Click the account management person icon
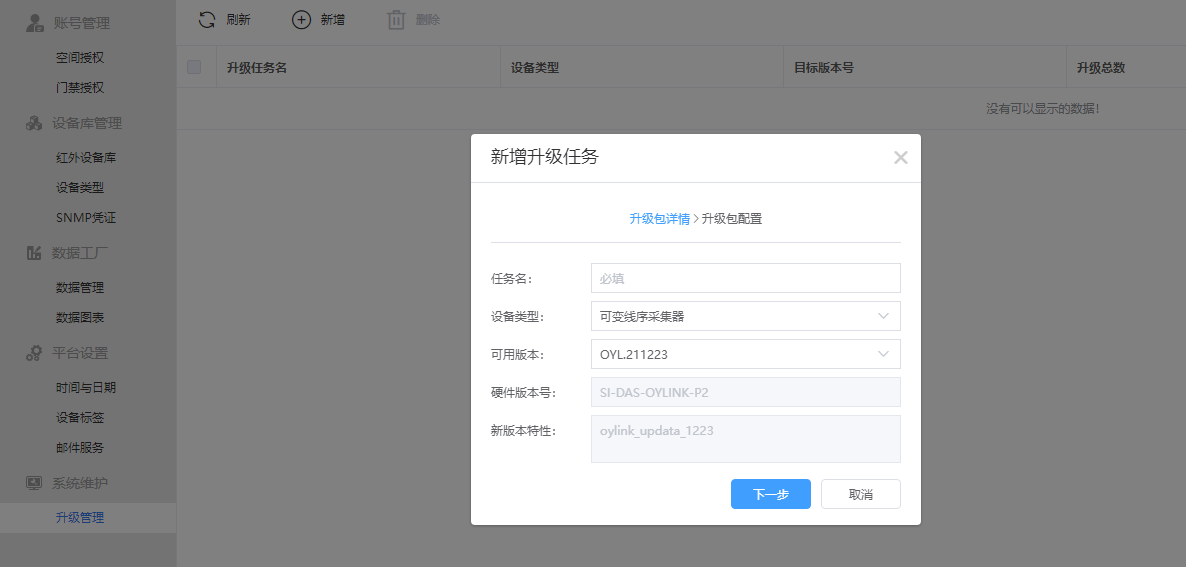This screenshot has width=1186, height=567. click(34, 23)
